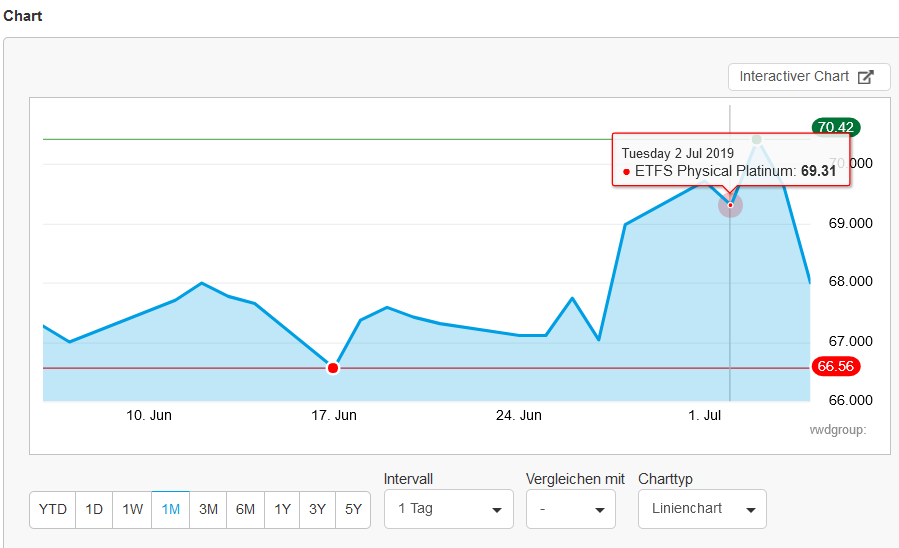Click the vwdgroup attribution text
The image size is (899, 548).
click(x=837, y=429)
